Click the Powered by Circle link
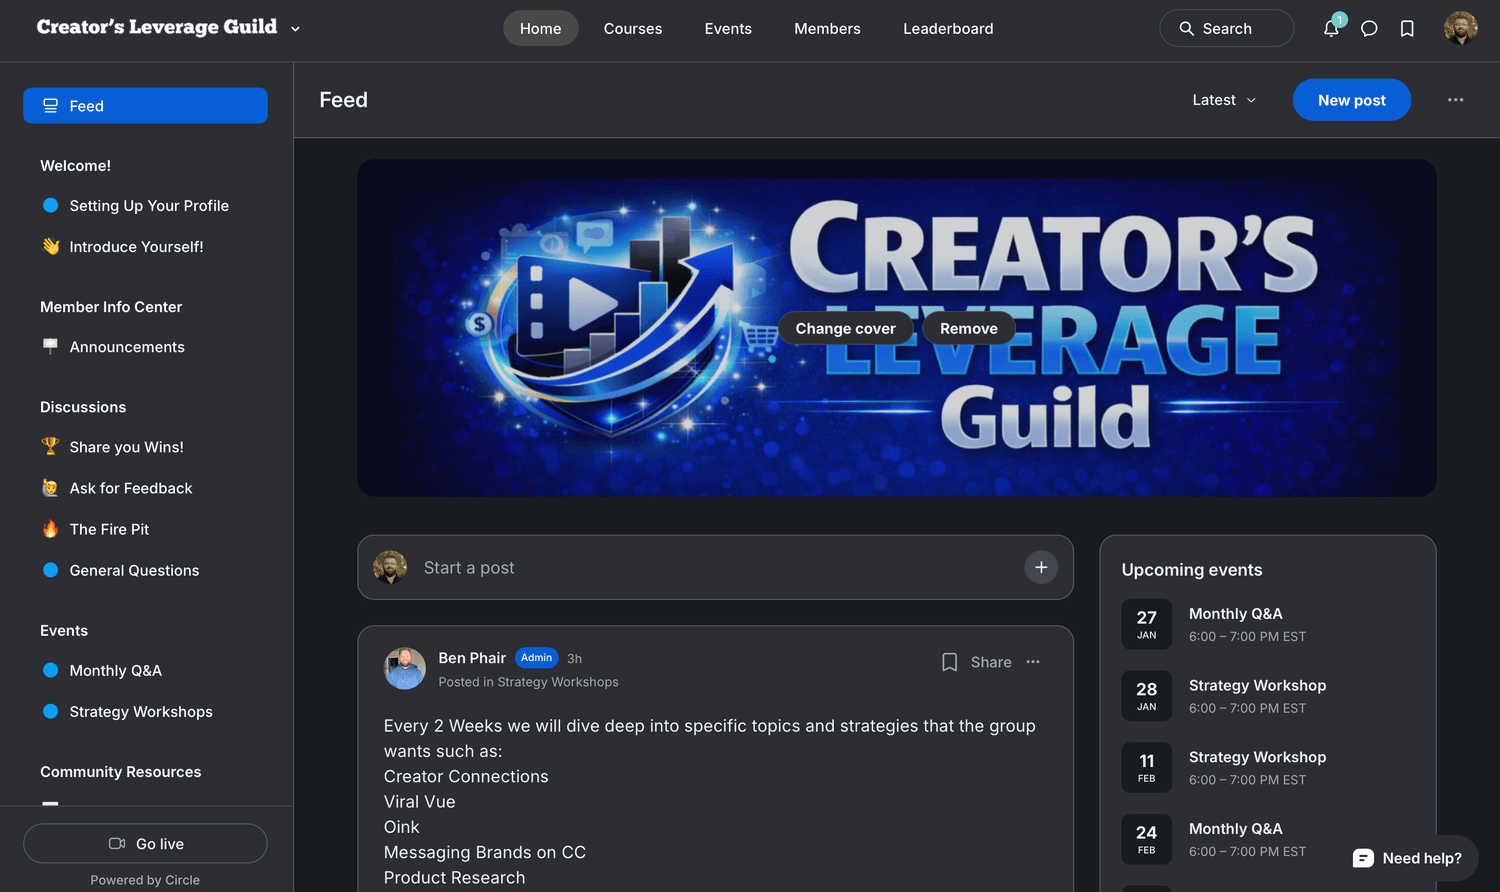 click(x=145, y=880)
